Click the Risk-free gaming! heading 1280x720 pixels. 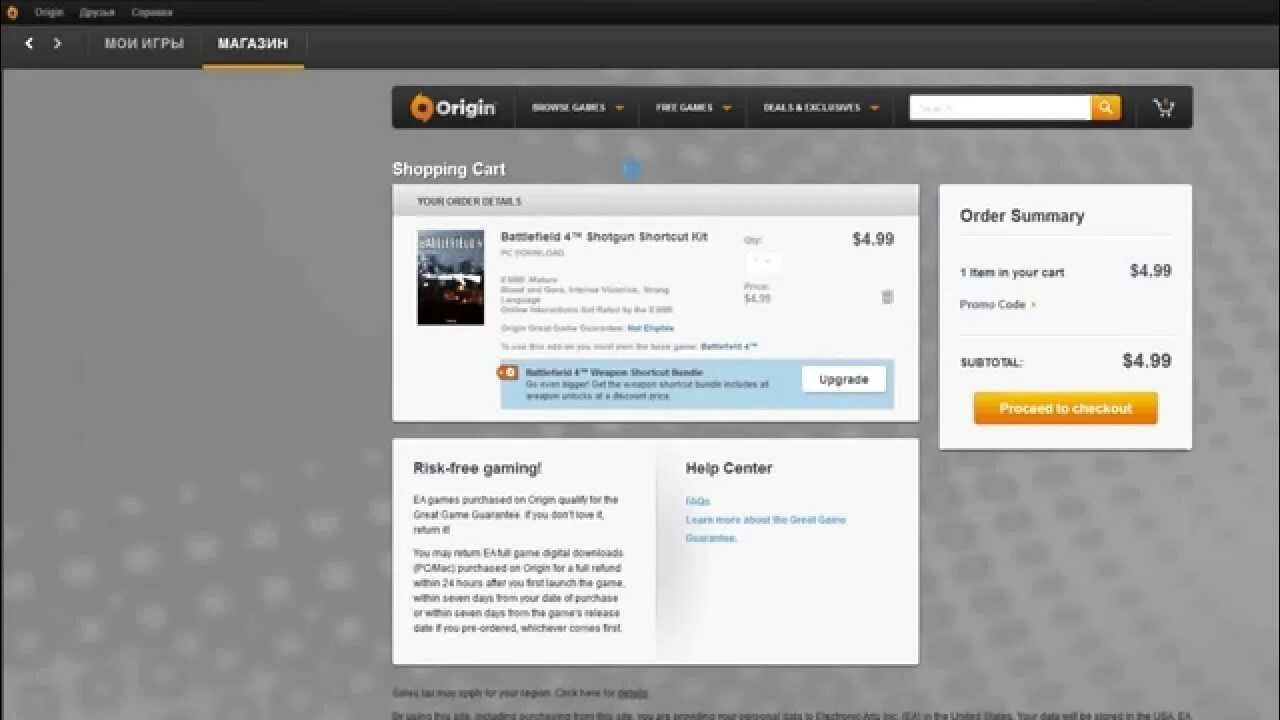[477, 468]
